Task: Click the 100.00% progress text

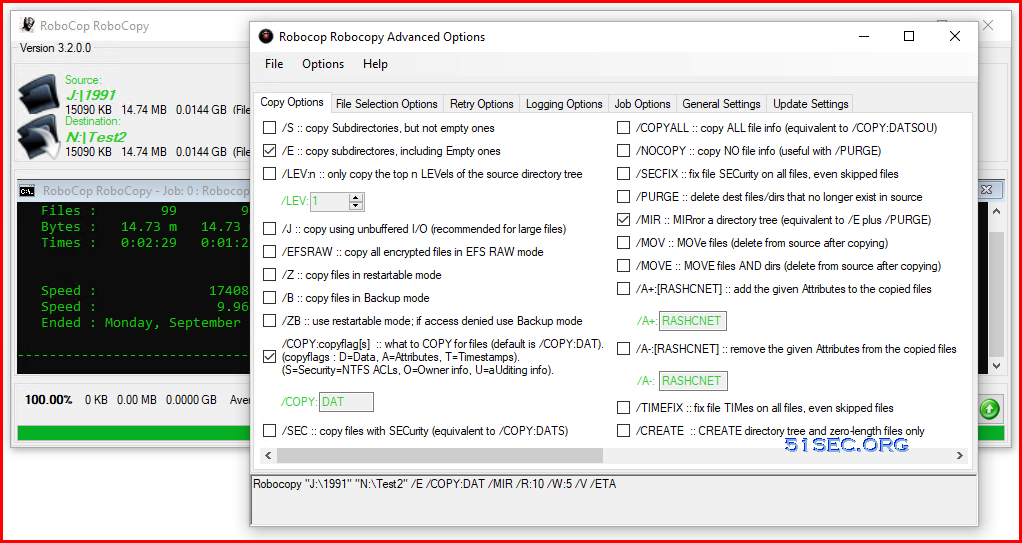Action: coord(48,400)
